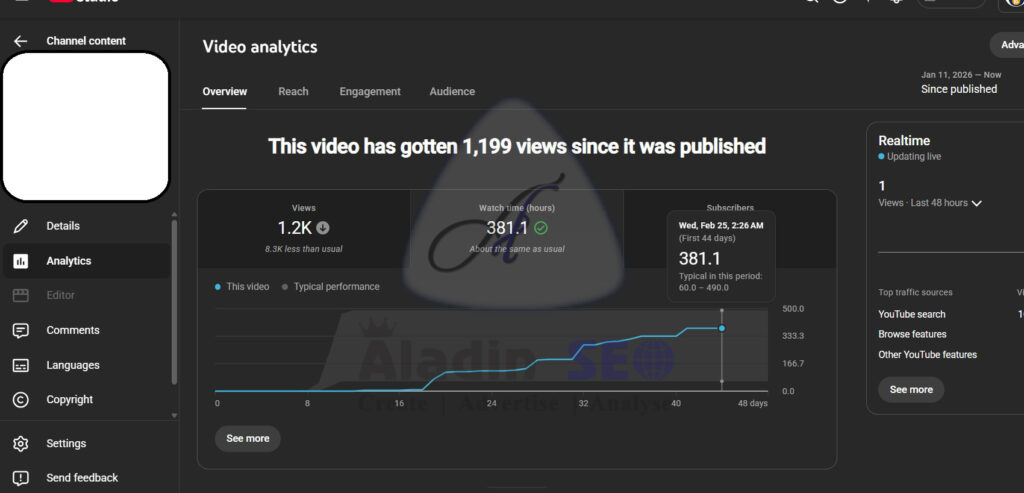
Task: Select the Audience tab
Action: [x=452, y=91]
